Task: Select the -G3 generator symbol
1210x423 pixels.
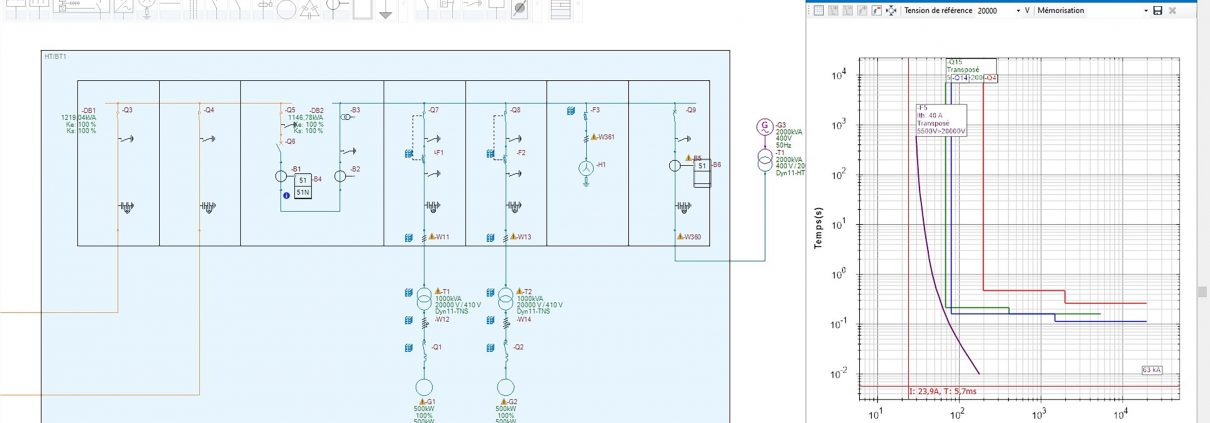Action: 765,127
